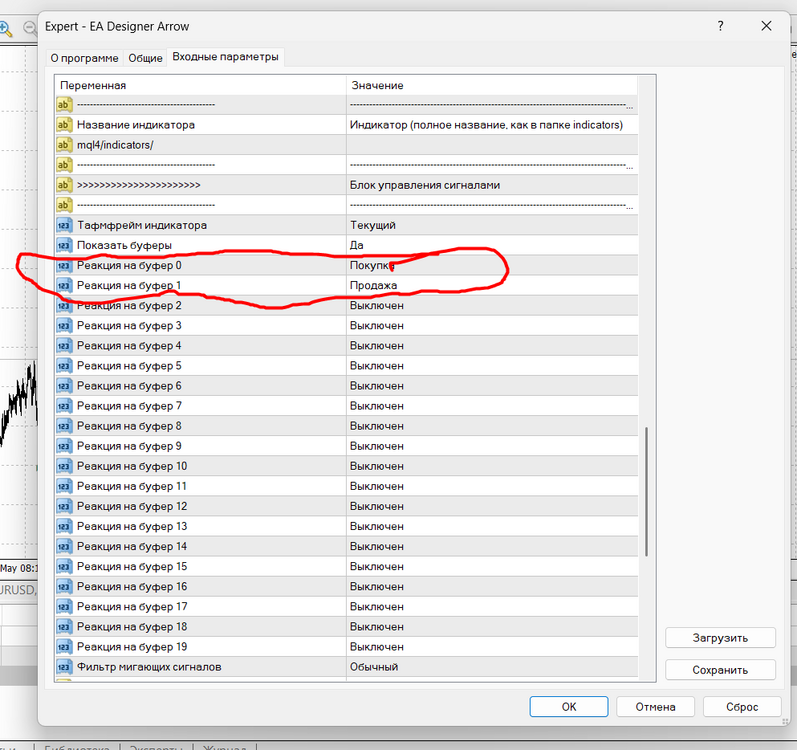Click icon beside Показать буферы
The width and height of the screenshot is (797, 750).
click(x=64, y=245)
